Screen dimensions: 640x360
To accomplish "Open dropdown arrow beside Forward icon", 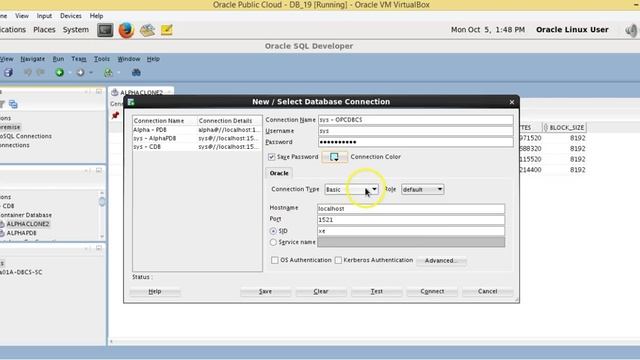I will coord(91,73).
